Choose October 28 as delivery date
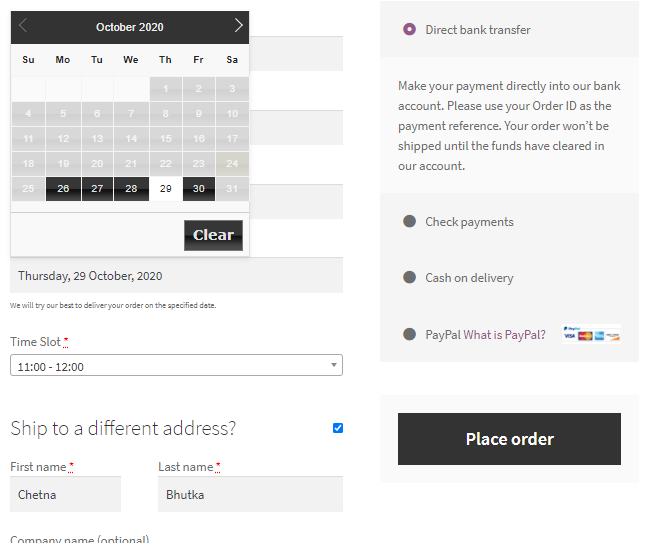649x543 pixels. (x=131, y=189)
